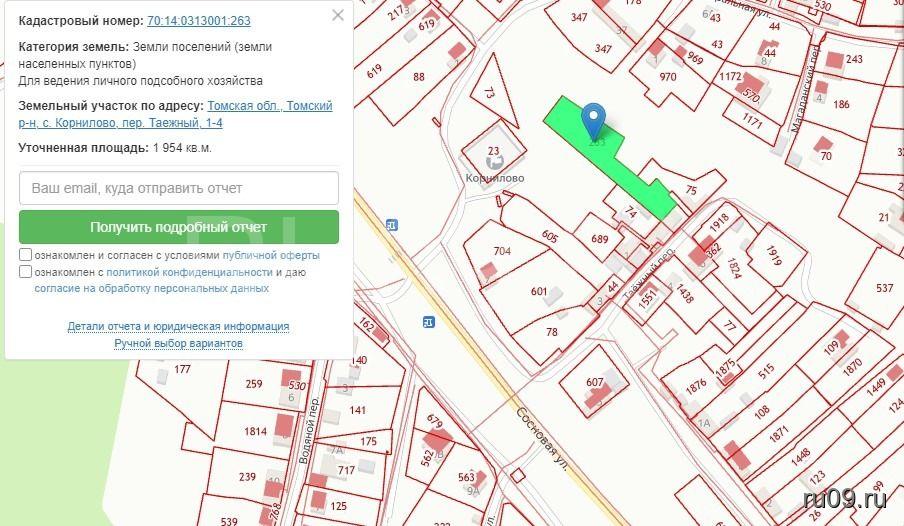The width and height of the screenshot is (904, 526).
Task: Open Детали отчета и юридическая информация link
Action: coord(178,326)
